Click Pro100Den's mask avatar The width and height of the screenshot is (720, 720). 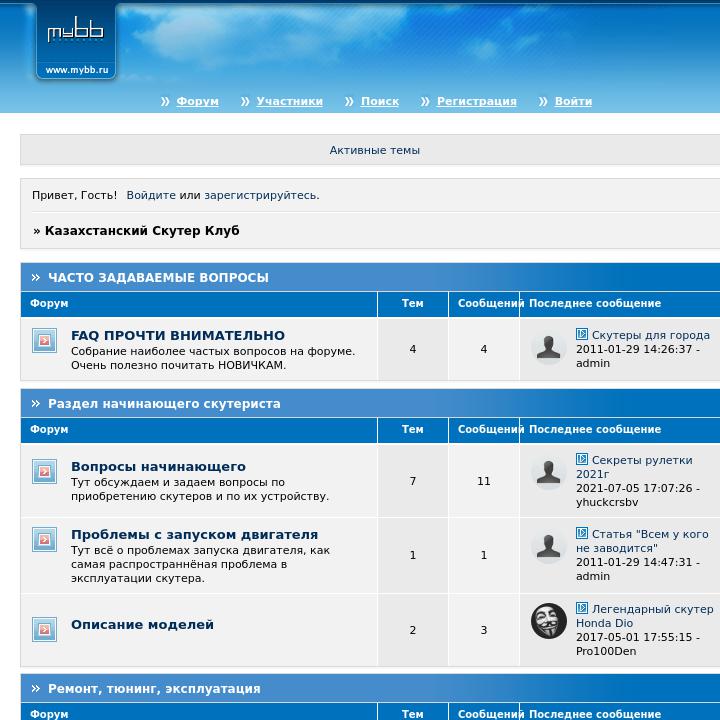click(549, 621)
